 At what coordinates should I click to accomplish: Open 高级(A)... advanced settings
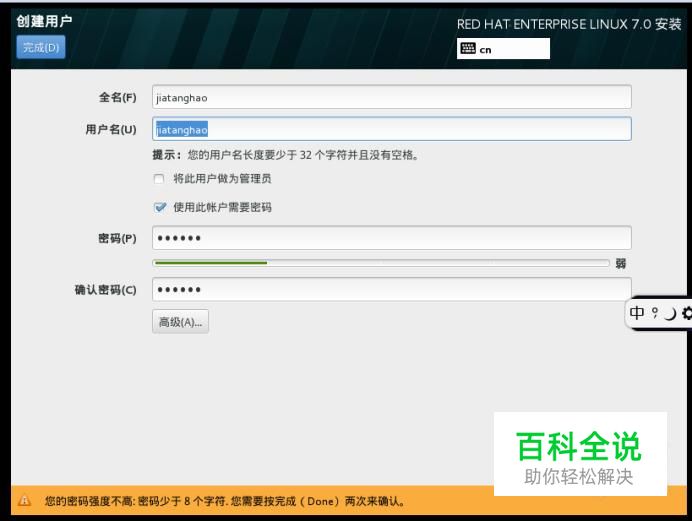tap(181, 322)
